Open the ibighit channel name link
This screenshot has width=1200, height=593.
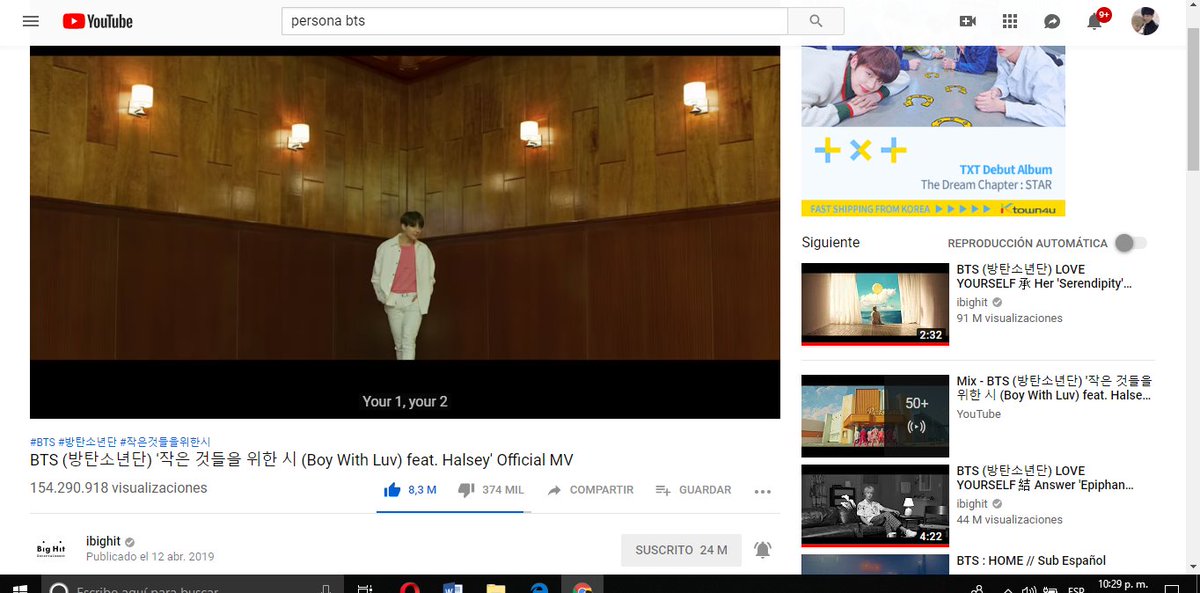tap(103, 541)
